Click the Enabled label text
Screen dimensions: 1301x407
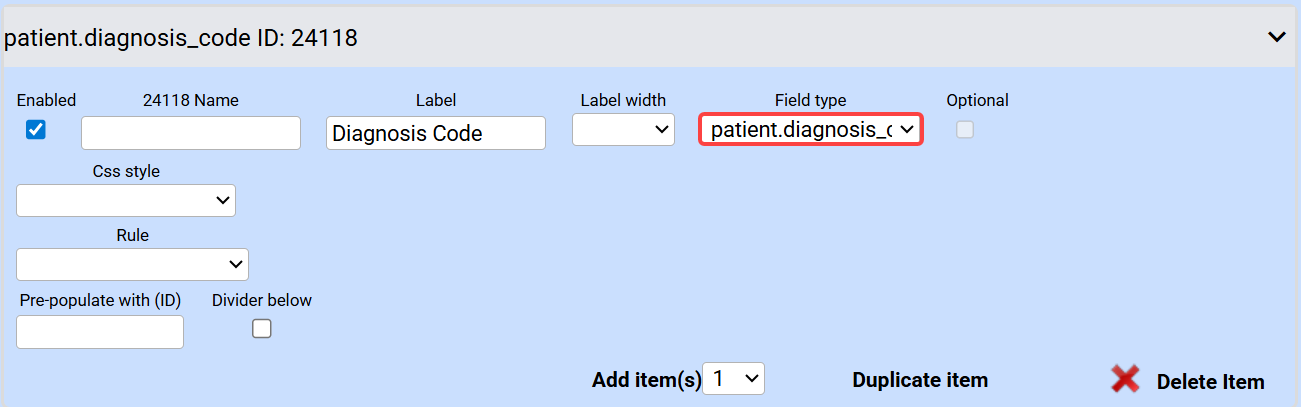point(46,100)
